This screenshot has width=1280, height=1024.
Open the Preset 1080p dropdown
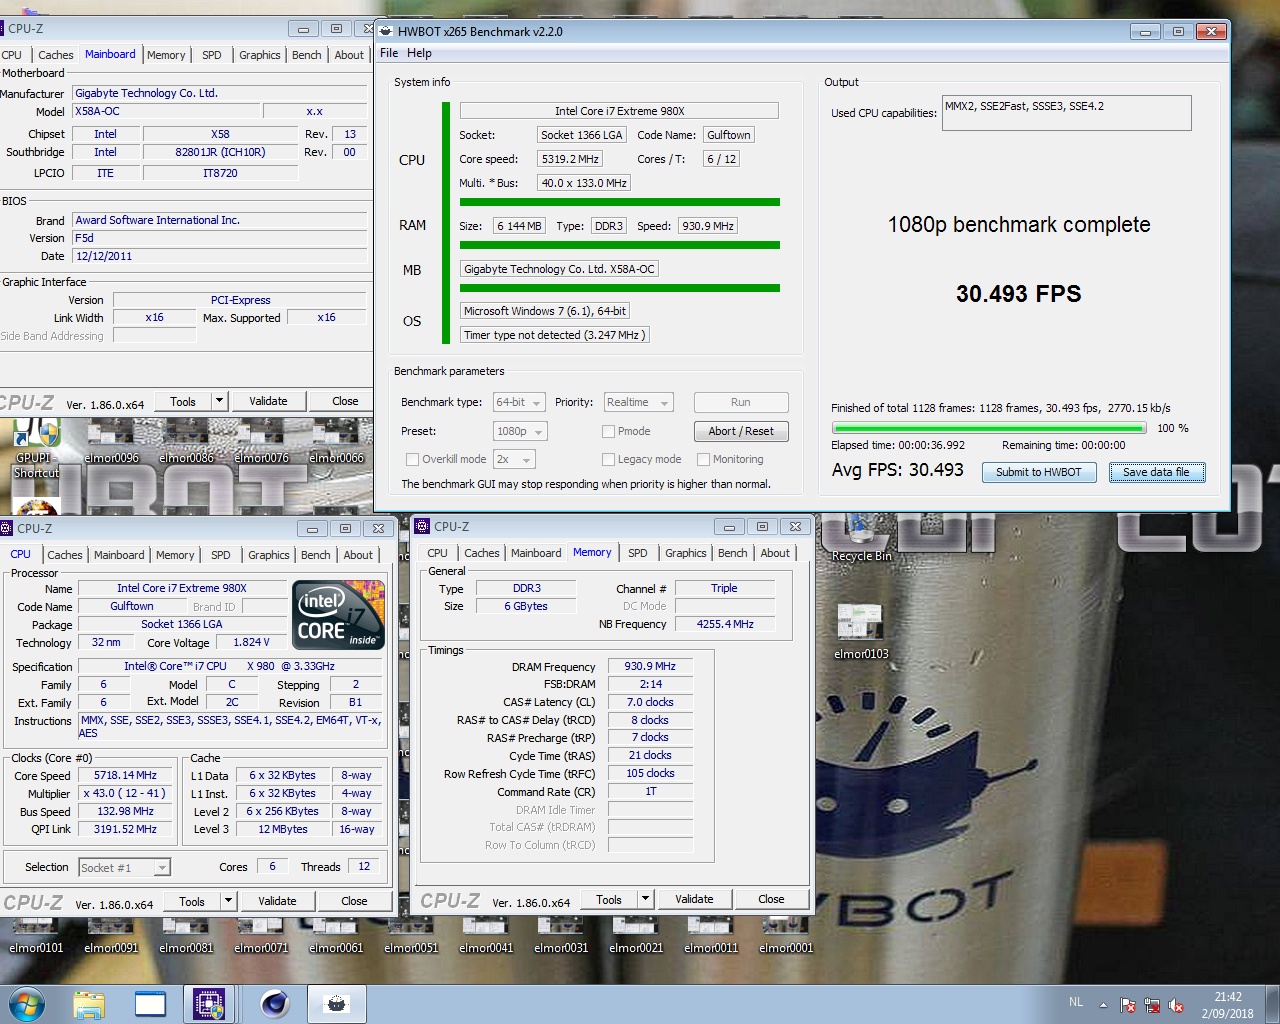pos(520,431)
